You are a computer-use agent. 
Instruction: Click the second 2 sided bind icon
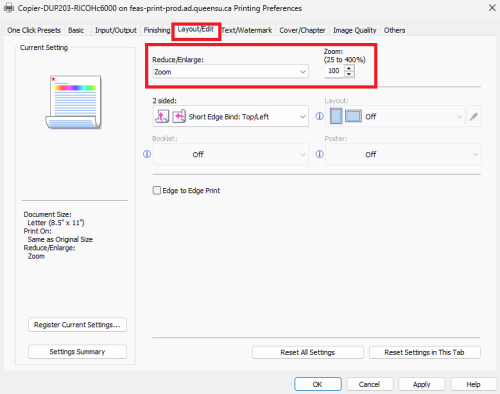point(179,116)
